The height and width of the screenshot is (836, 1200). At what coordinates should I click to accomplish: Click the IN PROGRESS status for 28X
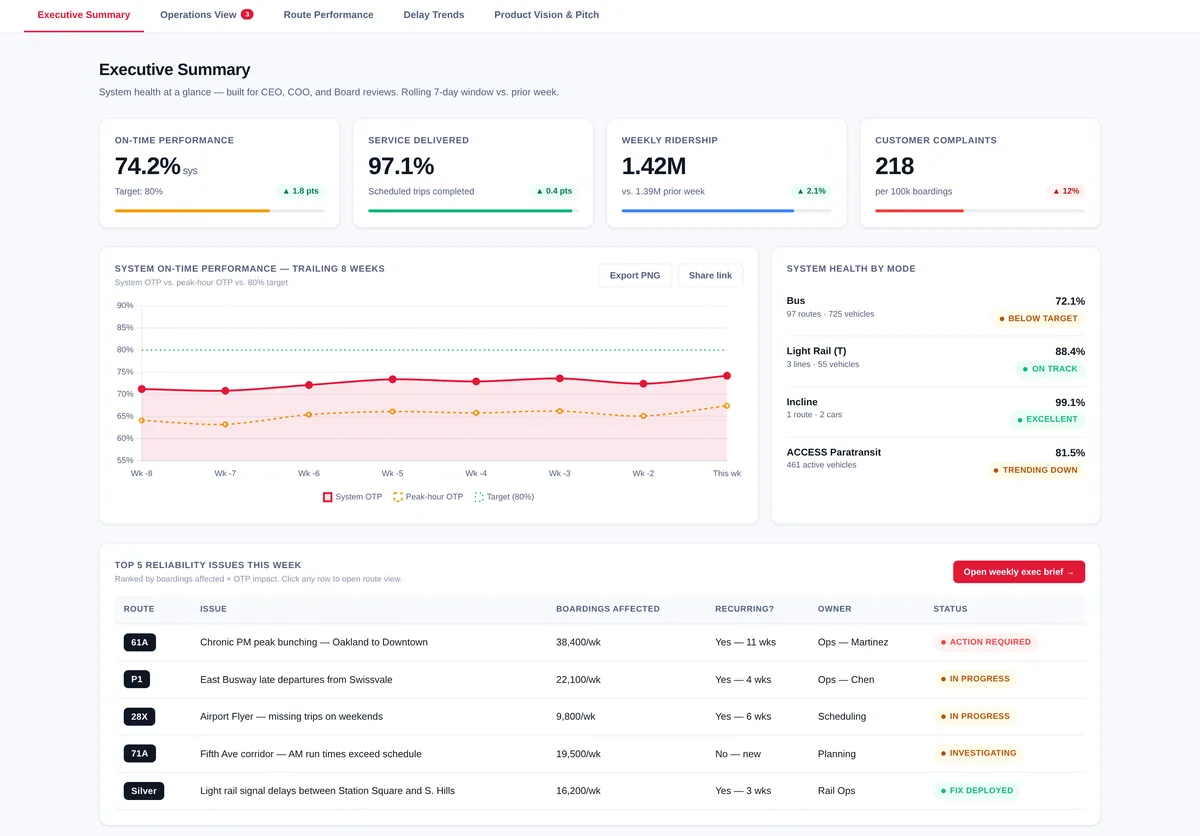pyautogui.click(x=975, y=716)
